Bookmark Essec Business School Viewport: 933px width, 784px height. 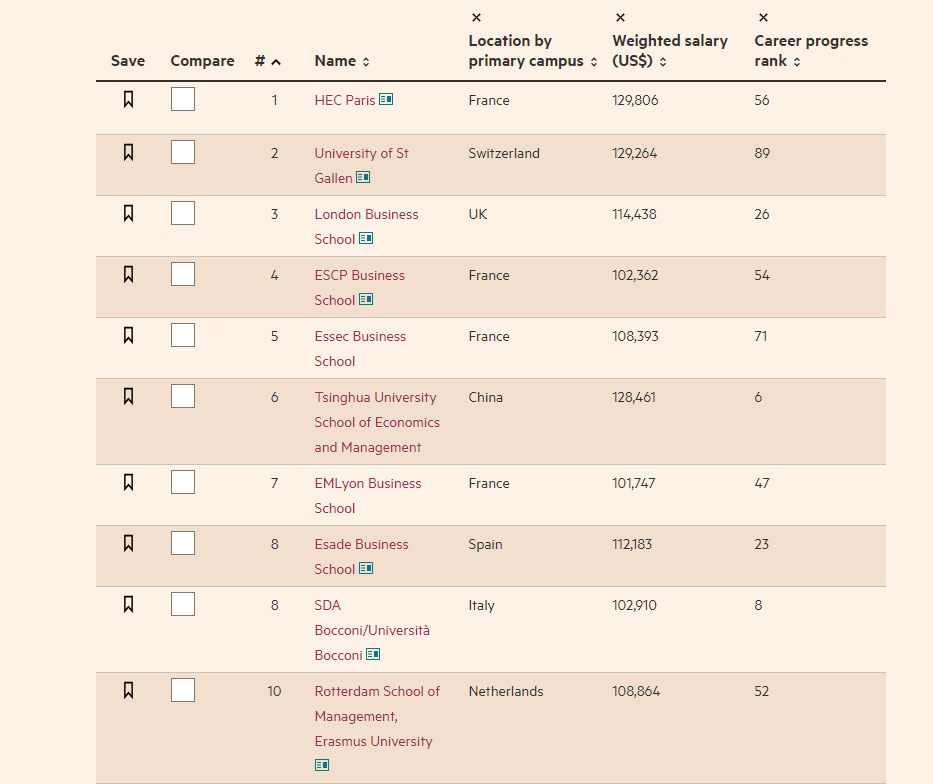point(128,335)
